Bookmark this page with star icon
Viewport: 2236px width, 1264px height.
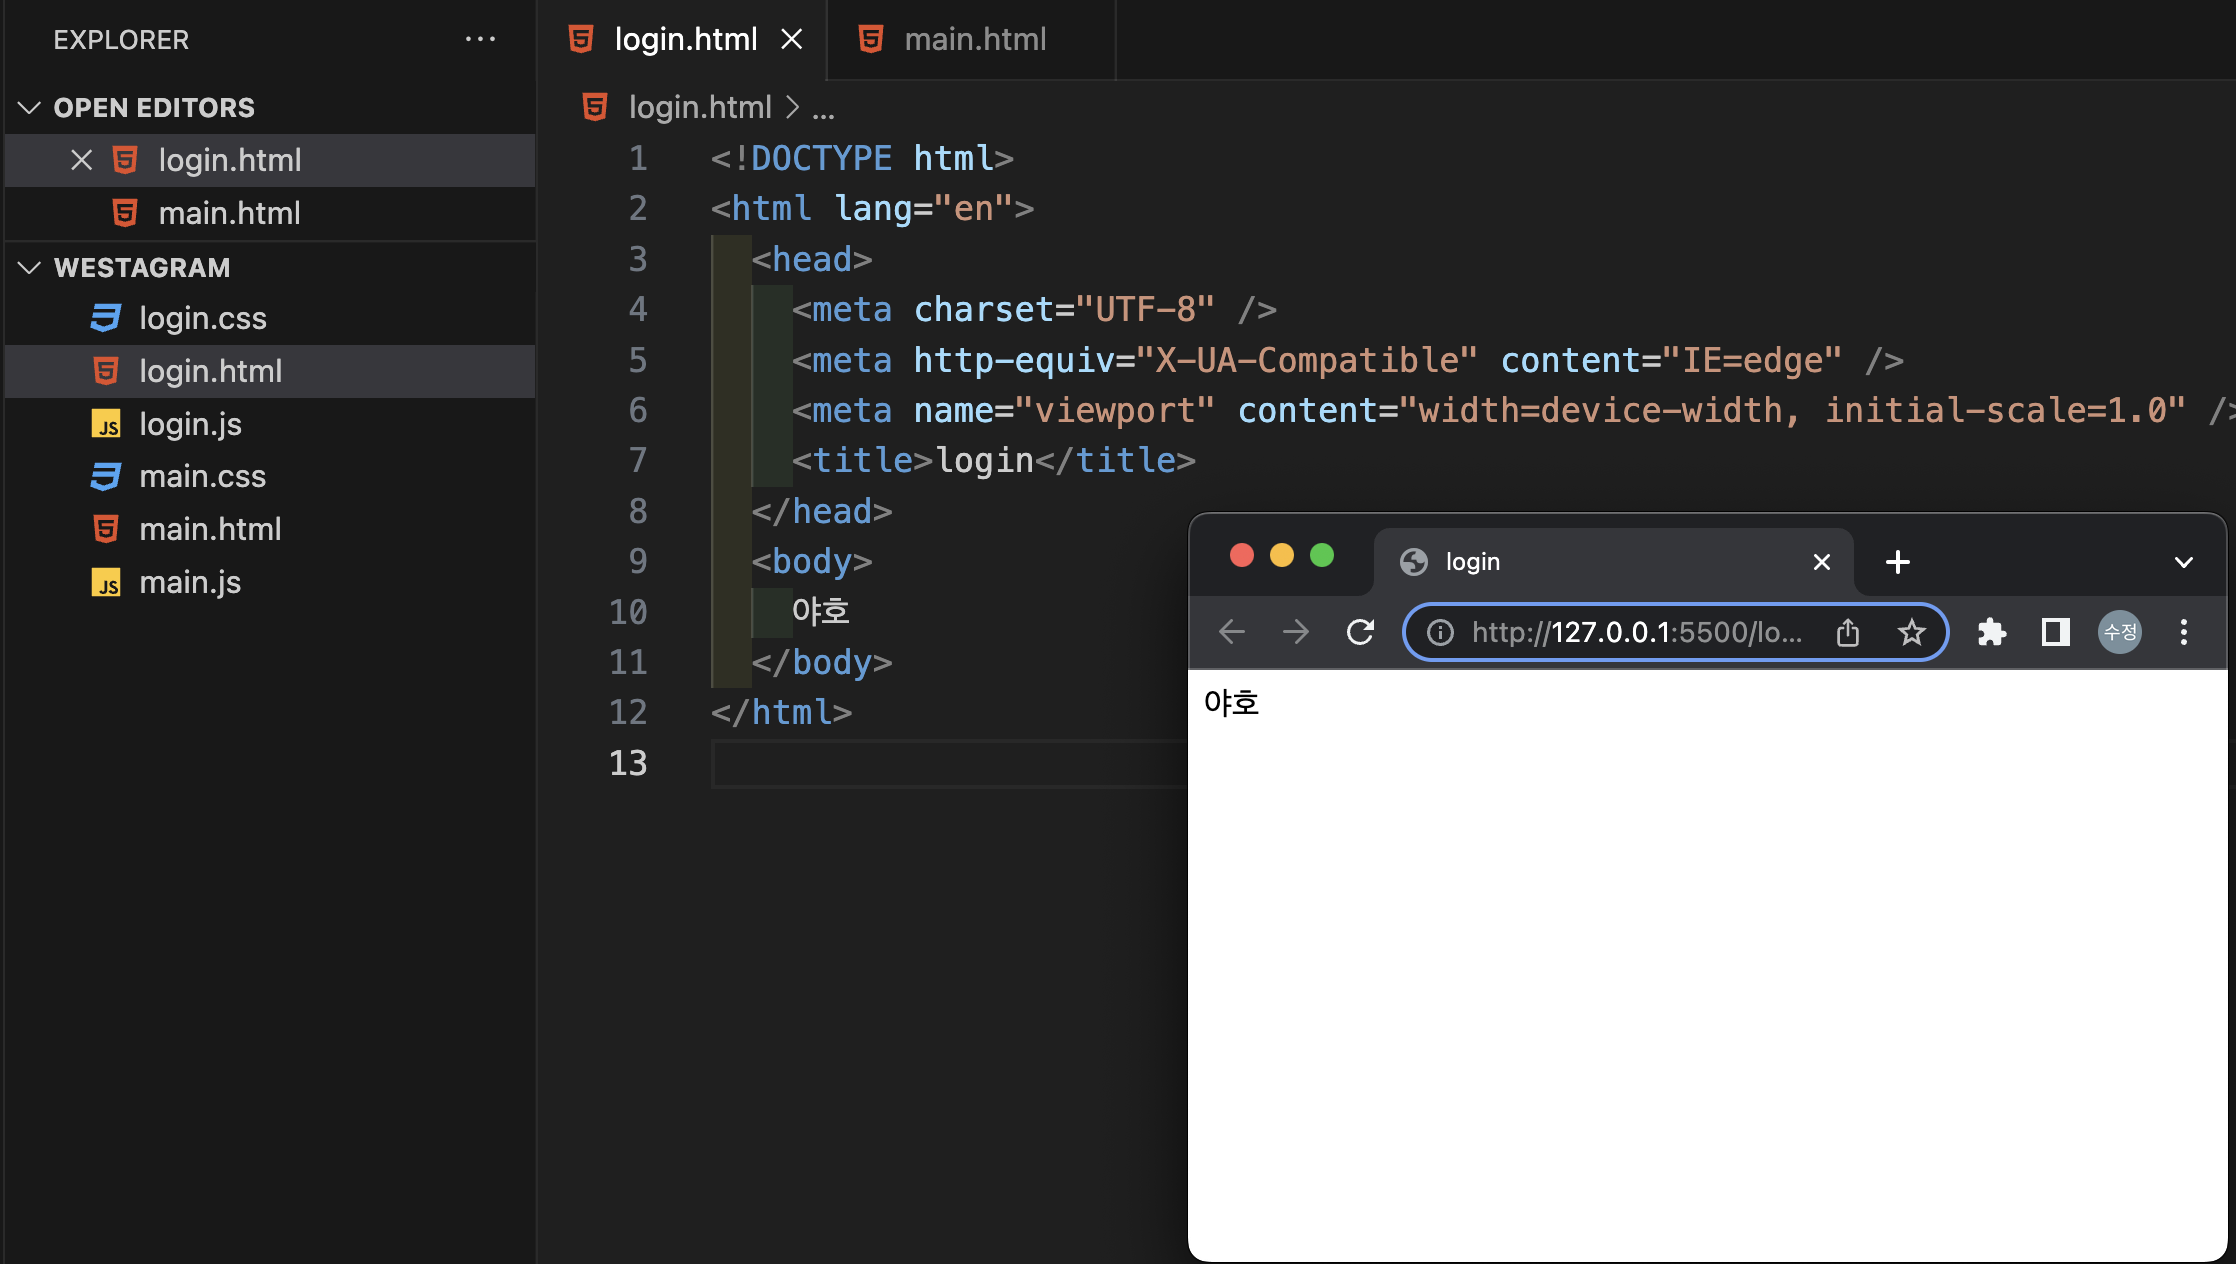1912,632
